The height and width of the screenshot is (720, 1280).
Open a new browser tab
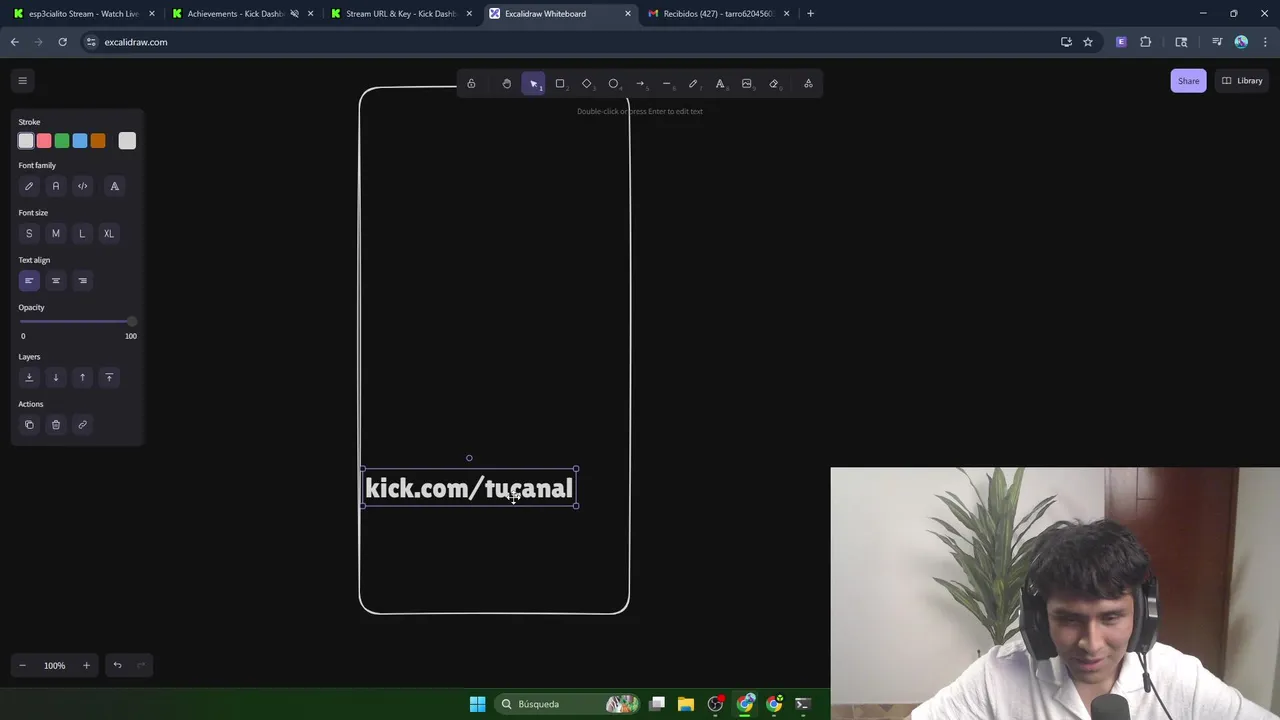point(810,14)
